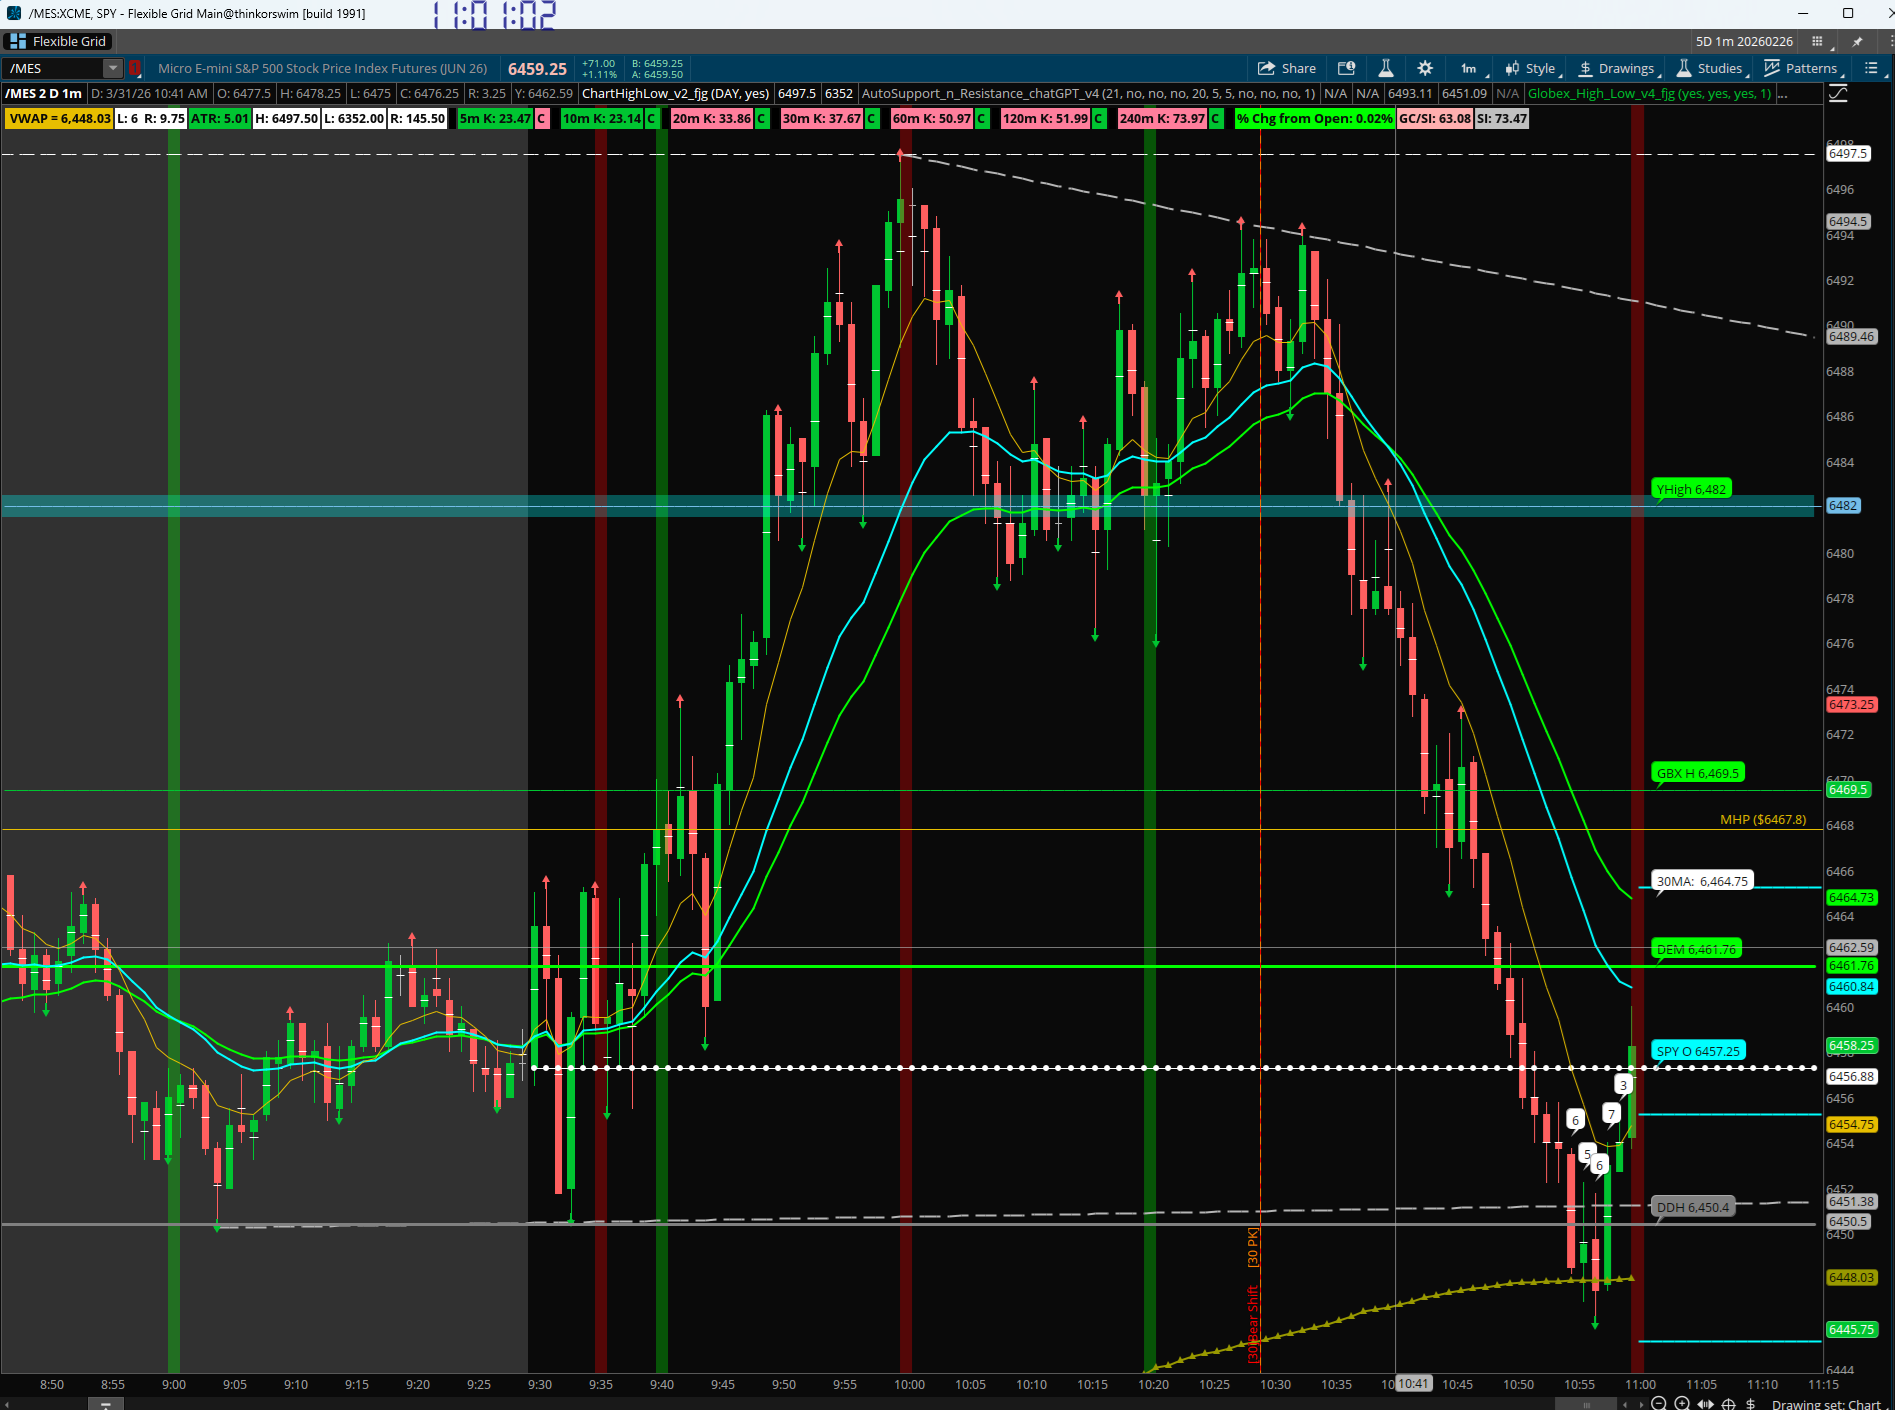The image size is (1895, 1410).
Task: Toggle the dollar sign price icon at bottom
Action: click(1750, 1403)
